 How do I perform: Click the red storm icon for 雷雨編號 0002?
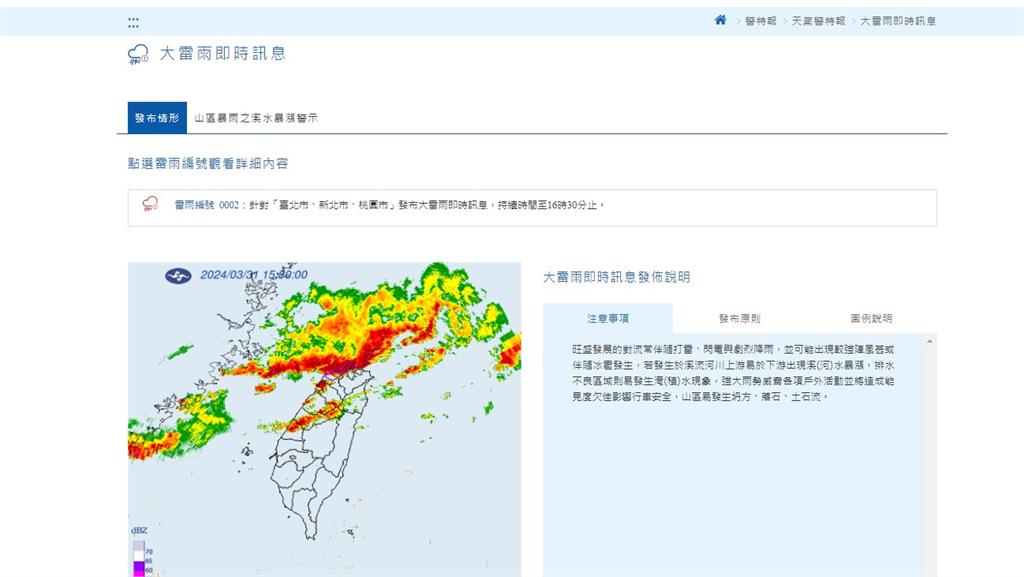coord(150,204)
